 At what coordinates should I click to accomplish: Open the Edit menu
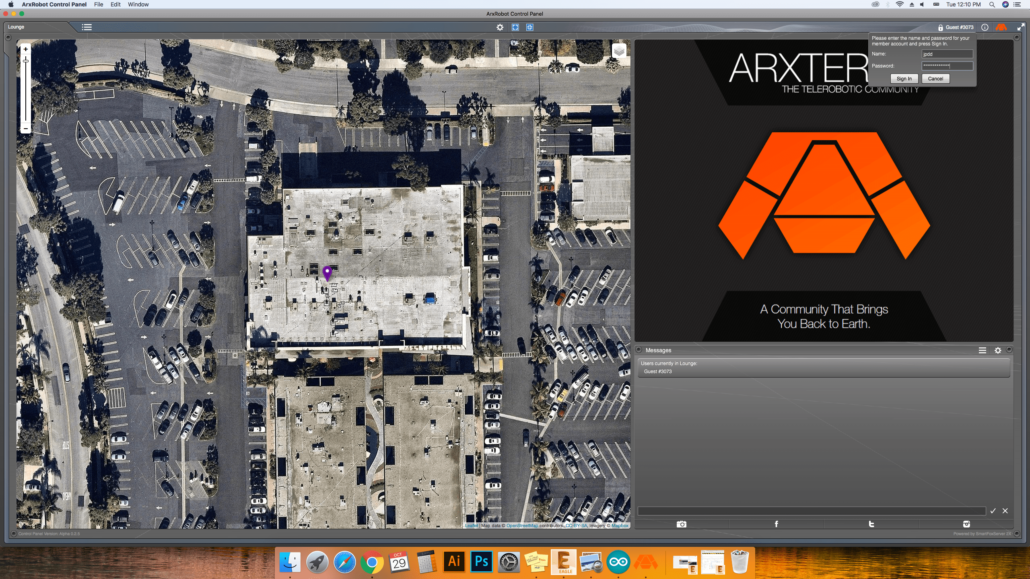116,5
